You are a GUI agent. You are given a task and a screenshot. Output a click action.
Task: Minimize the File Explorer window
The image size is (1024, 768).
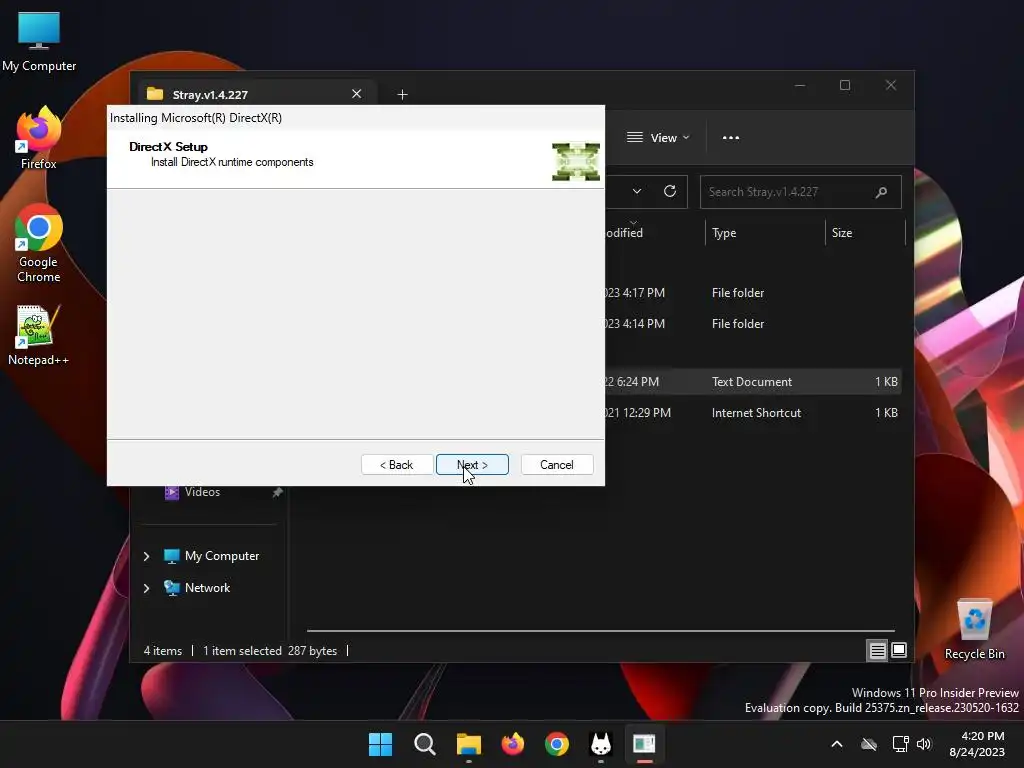[x=800, y=86]
